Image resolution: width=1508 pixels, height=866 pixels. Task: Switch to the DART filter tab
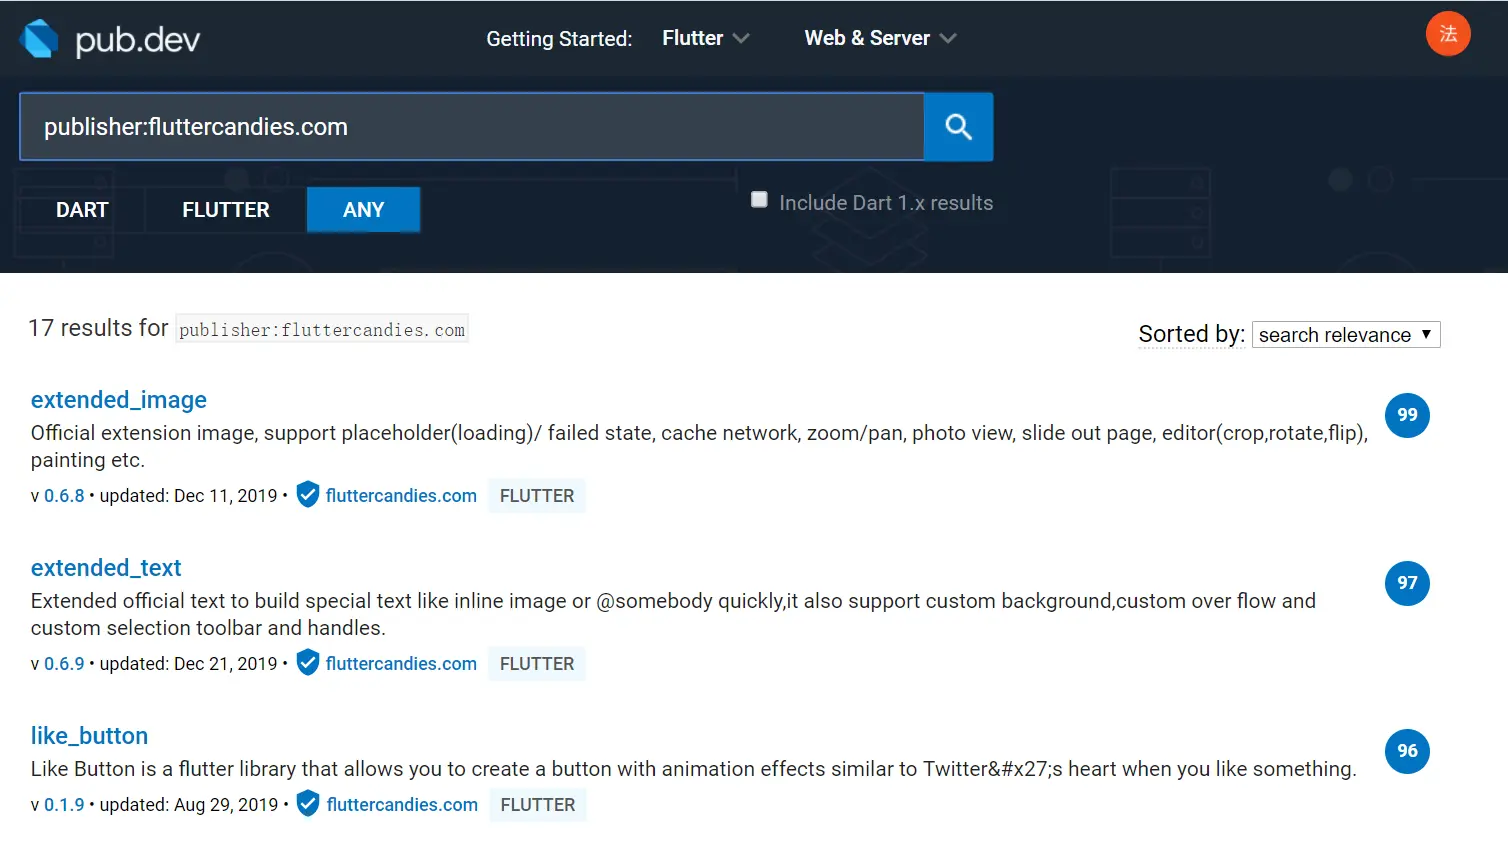pyautogui.click(x=82, y=210)
